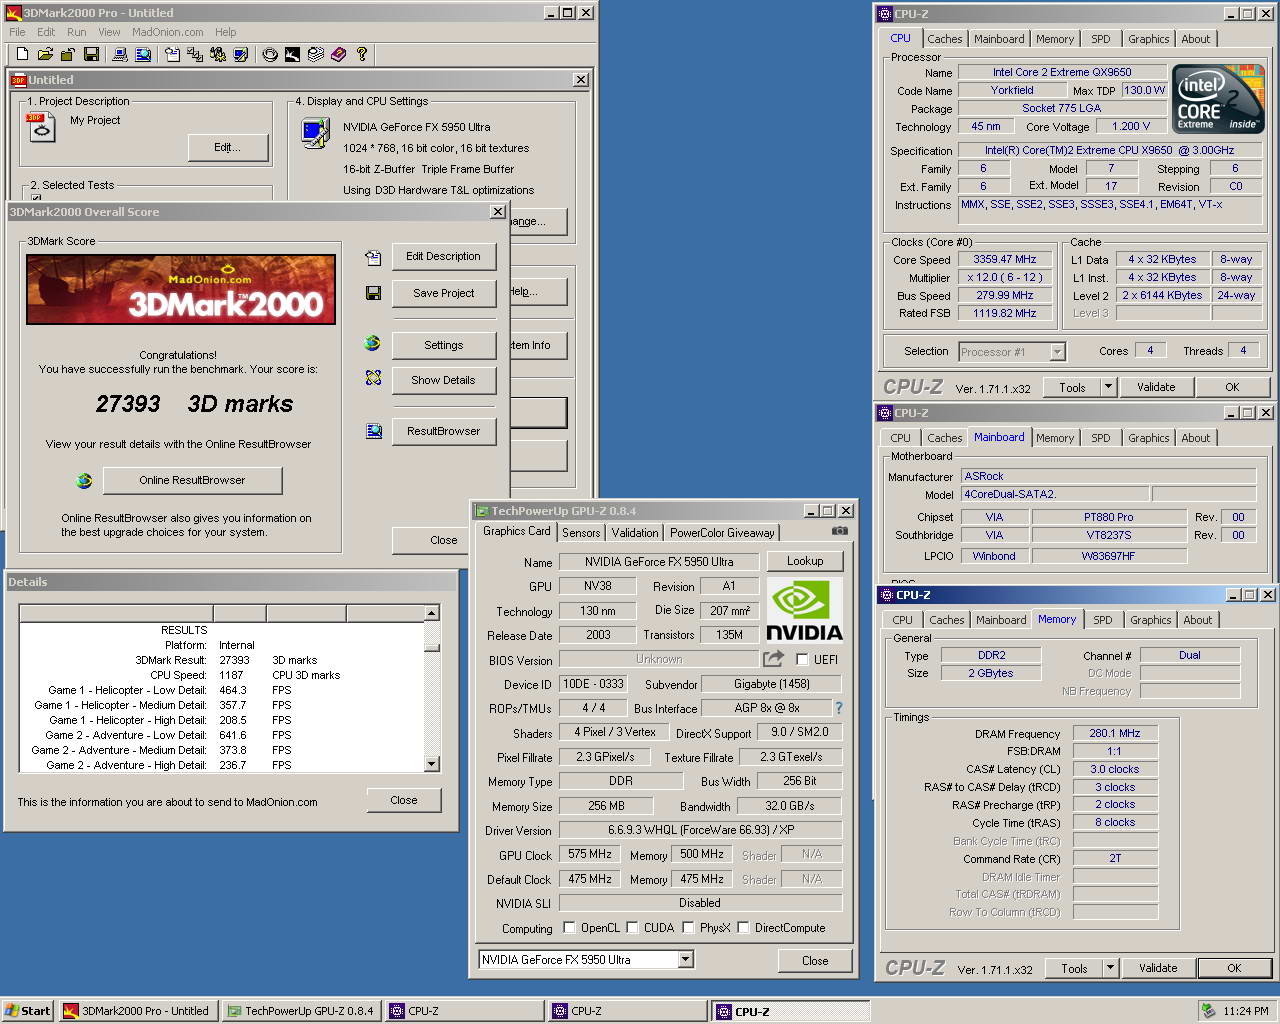Open the Run menu in 3DMark2000
The image size is (1280, 1024).
76,32
